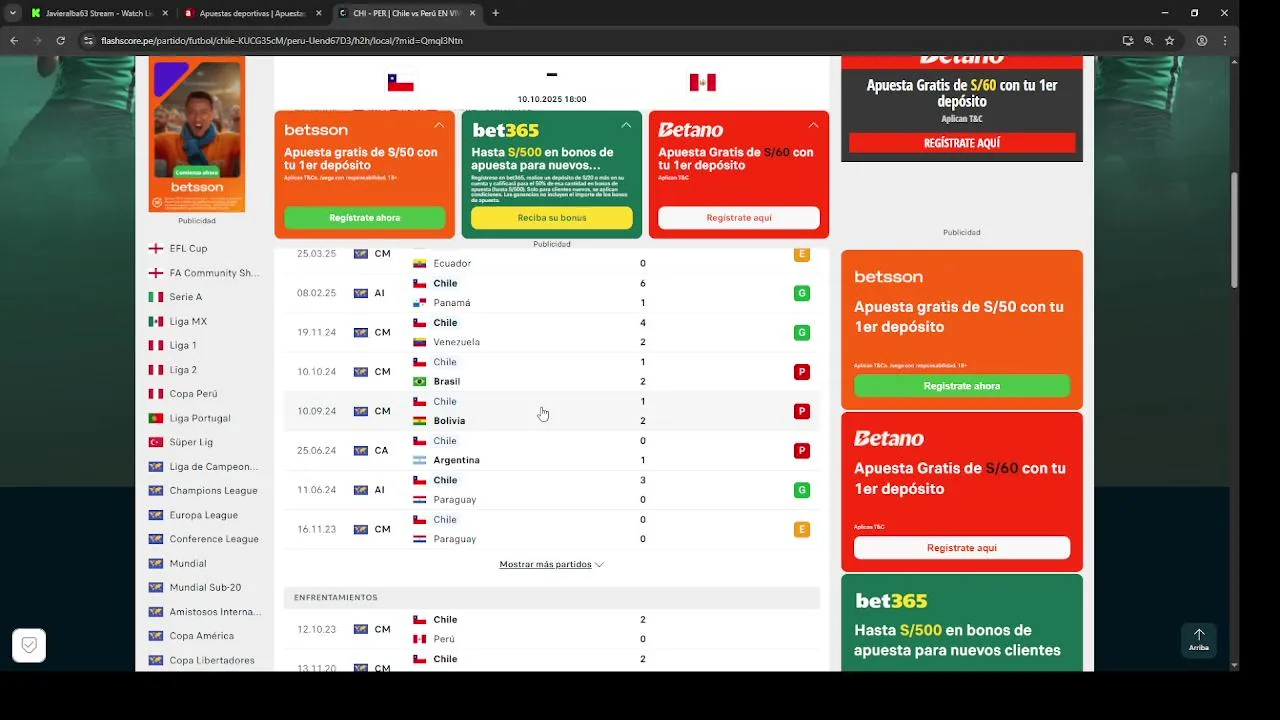The image size is (1280, 720).
Task: Open the Copa América sidebar link
Action: 201,636
